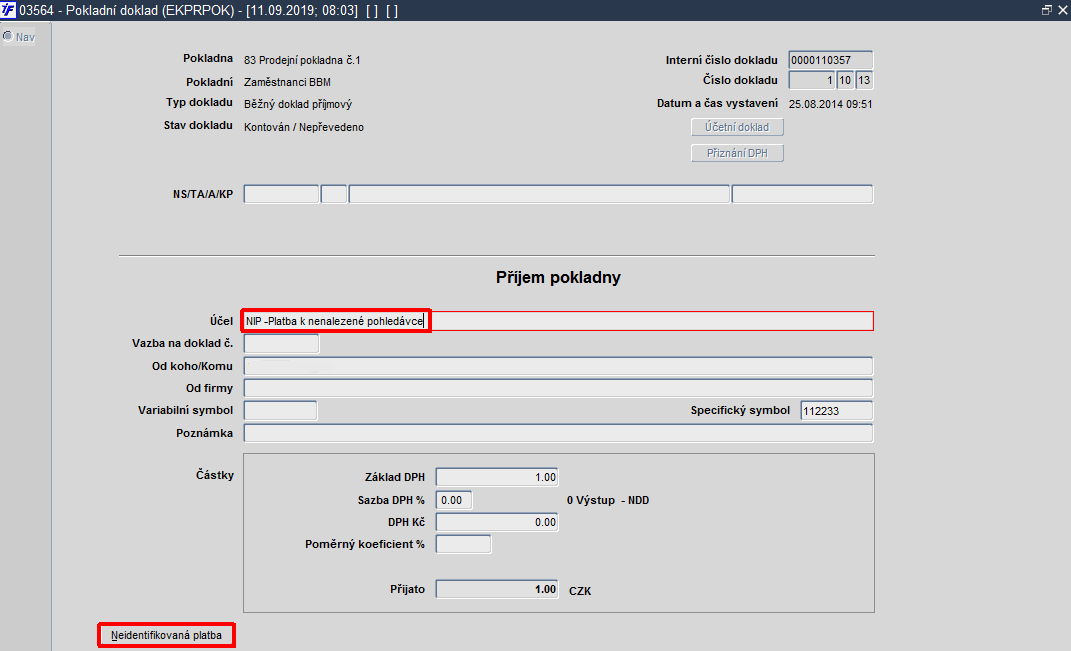Focus the Od firmy input field
Viewport: 1071px width, 651px height.
pos(558,388)
